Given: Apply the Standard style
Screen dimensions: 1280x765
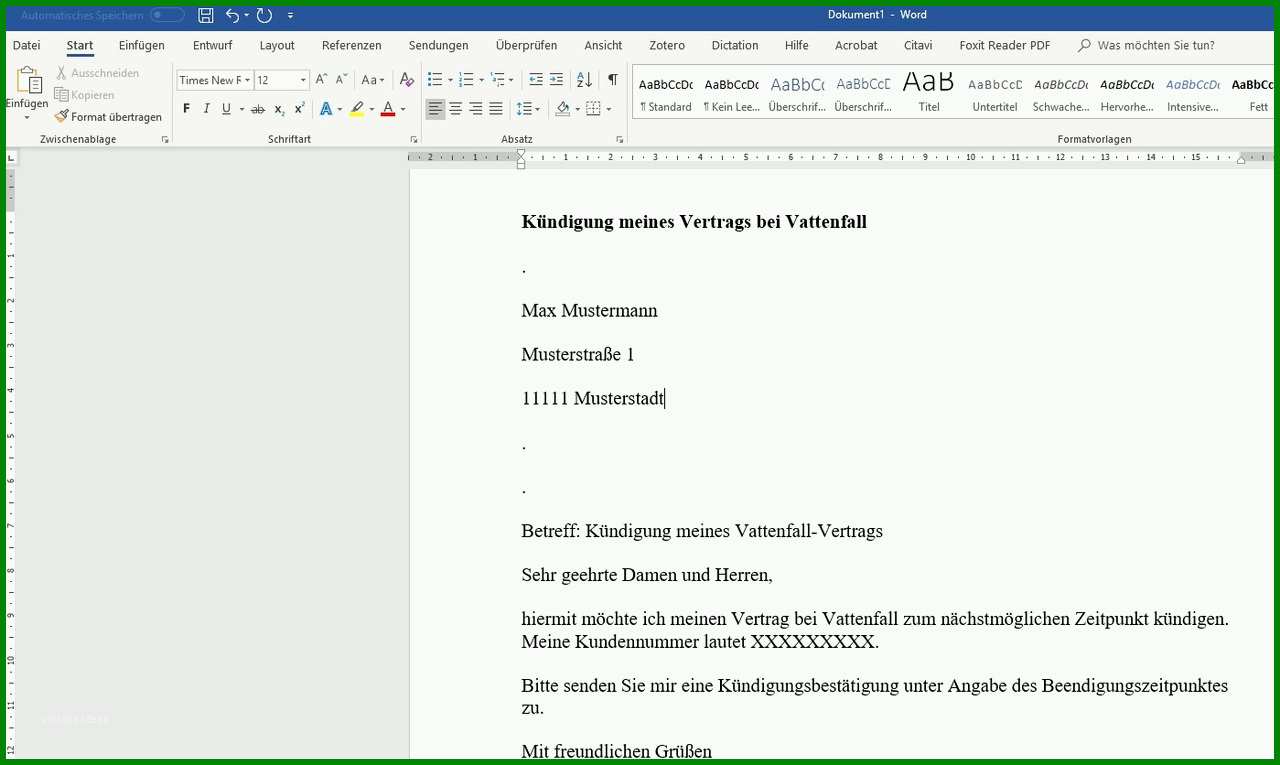Looking at the screenshot, I should [x=666, y=92].
